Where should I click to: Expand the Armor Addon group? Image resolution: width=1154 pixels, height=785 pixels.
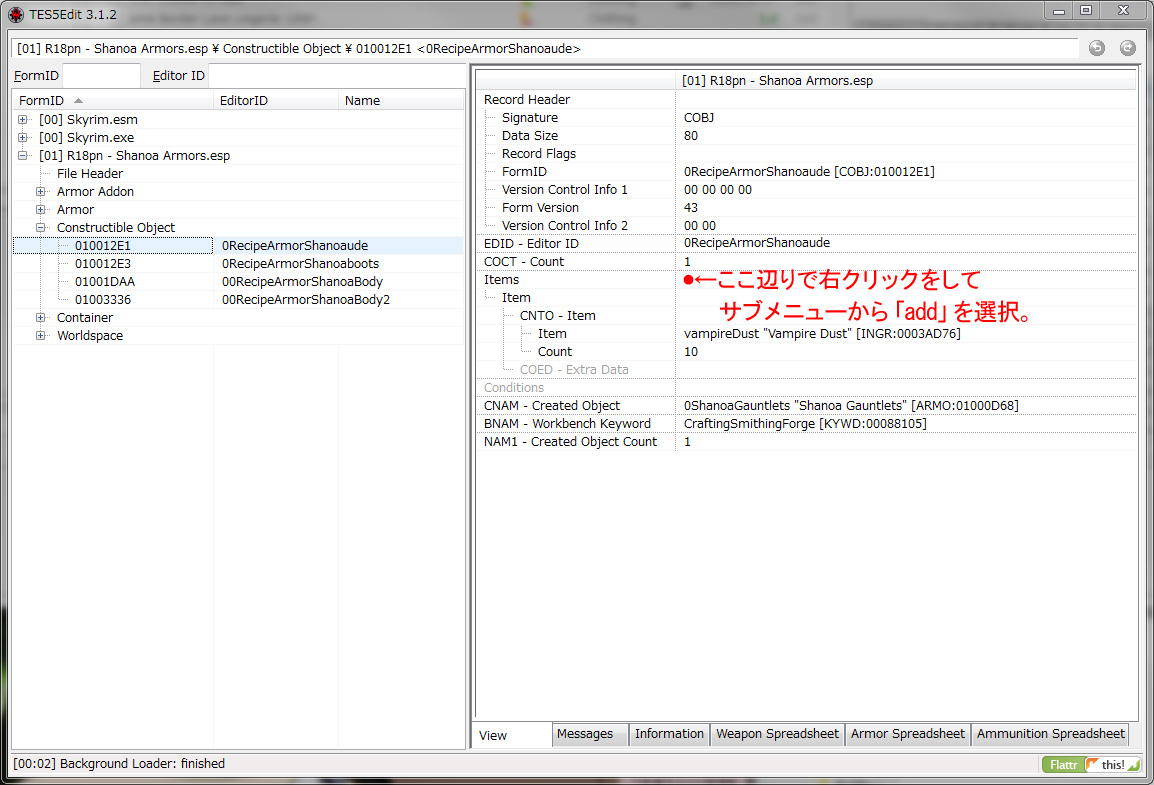40,192
